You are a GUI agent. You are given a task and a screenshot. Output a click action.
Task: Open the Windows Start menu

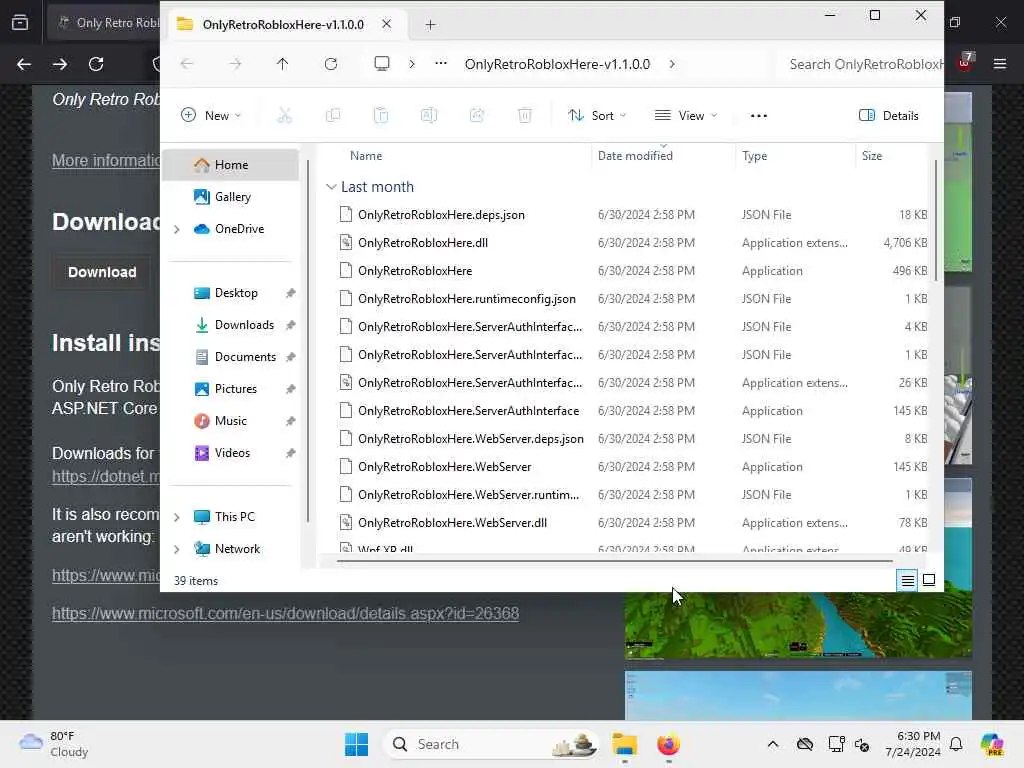[357, 744]
